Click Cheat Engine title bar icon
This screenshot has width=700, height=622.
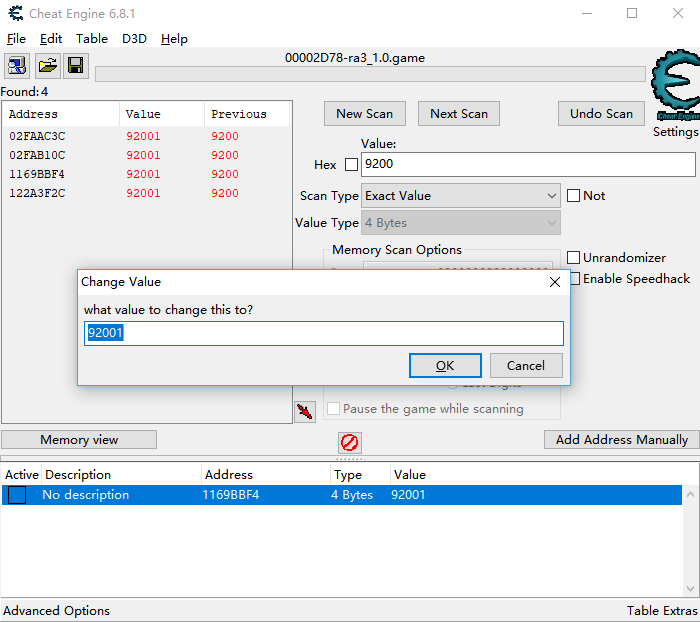pos(16,13)
